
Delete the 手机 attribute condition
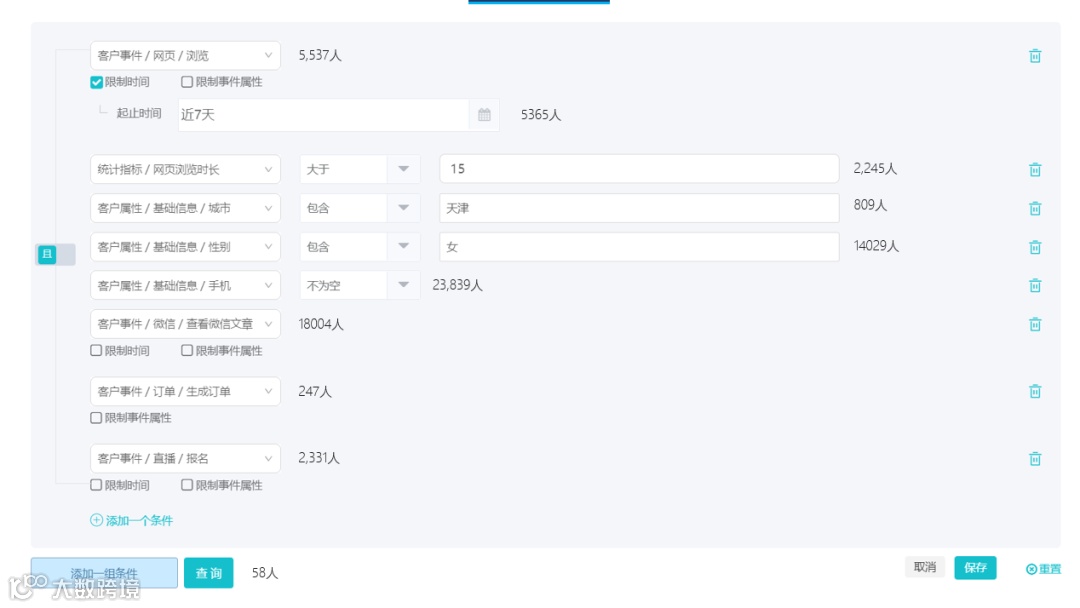(1035, 286)
